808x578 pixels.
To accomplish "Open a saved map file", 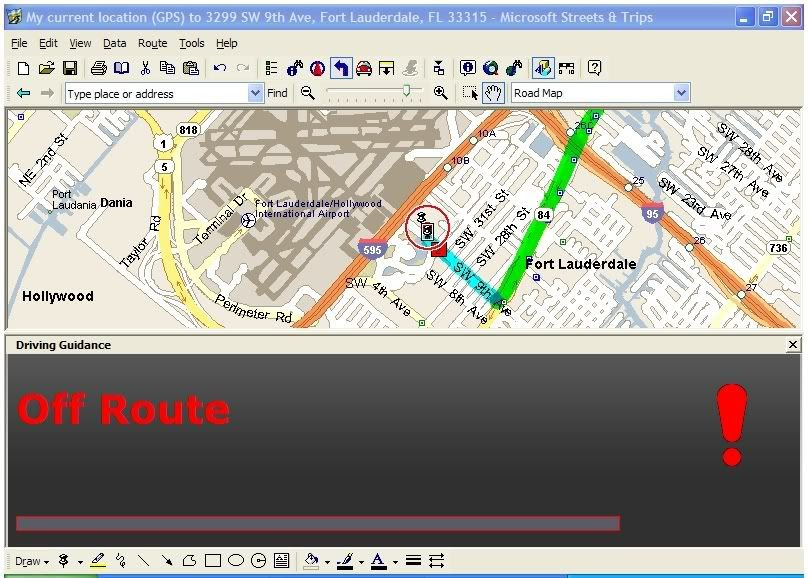I will click(x=46, y=68).
